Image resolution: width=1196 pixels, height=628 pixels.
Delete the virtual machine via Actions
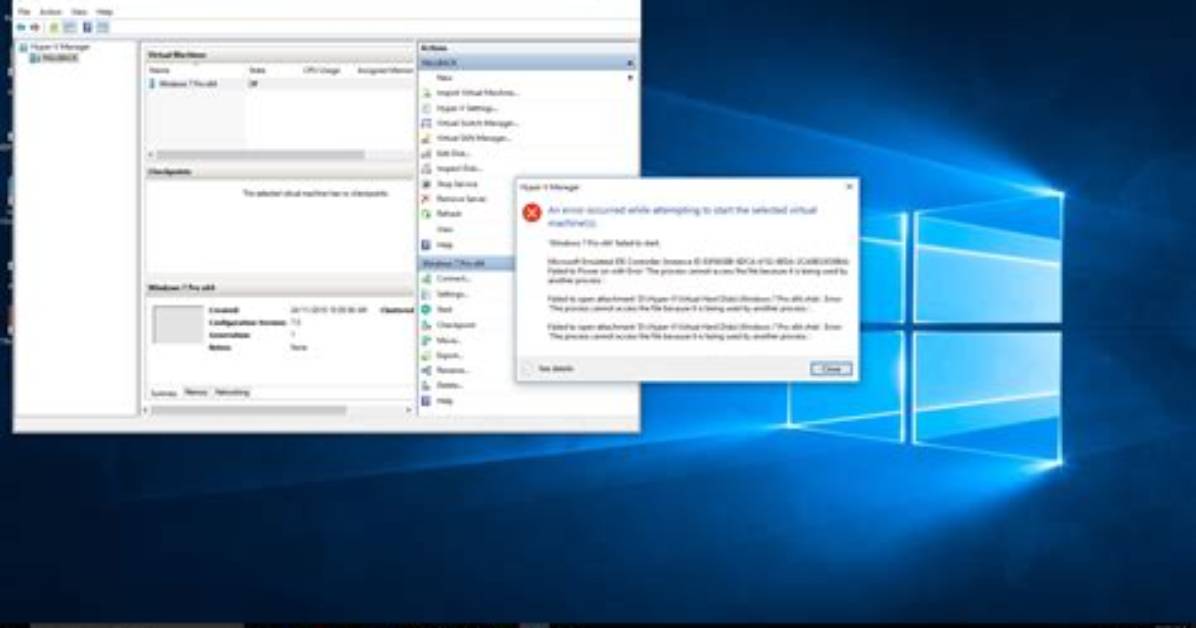pos(449,385)
